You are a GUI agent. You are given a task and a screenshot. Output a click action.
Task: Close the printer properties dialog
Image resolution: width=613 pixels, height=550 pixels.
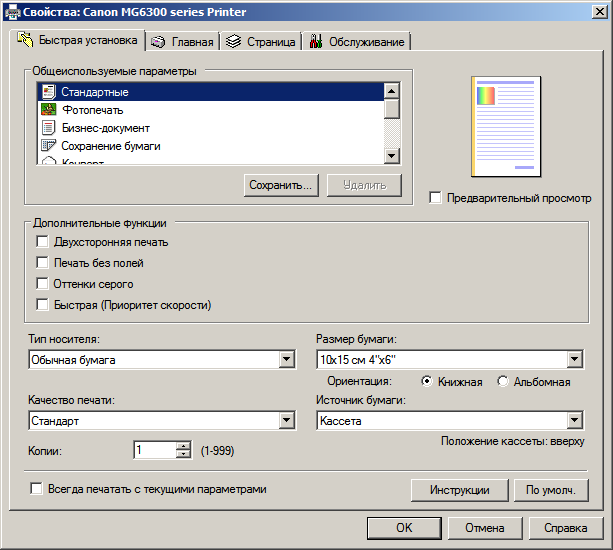tap(600, 12)
